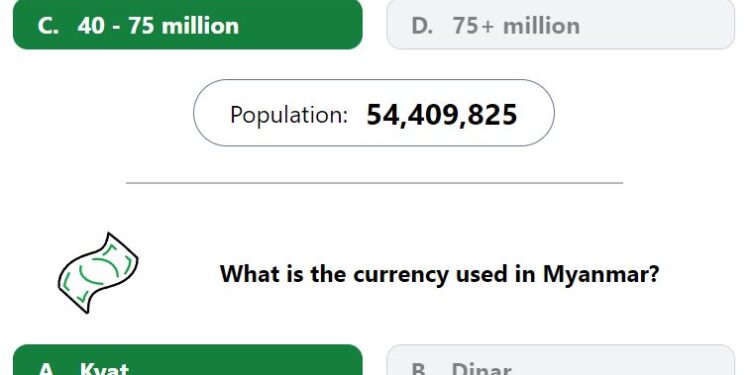The height and width of the screenshot is (375, 750).
Task: Click the word 'Myanmar' in question
Action: (601, 275)
